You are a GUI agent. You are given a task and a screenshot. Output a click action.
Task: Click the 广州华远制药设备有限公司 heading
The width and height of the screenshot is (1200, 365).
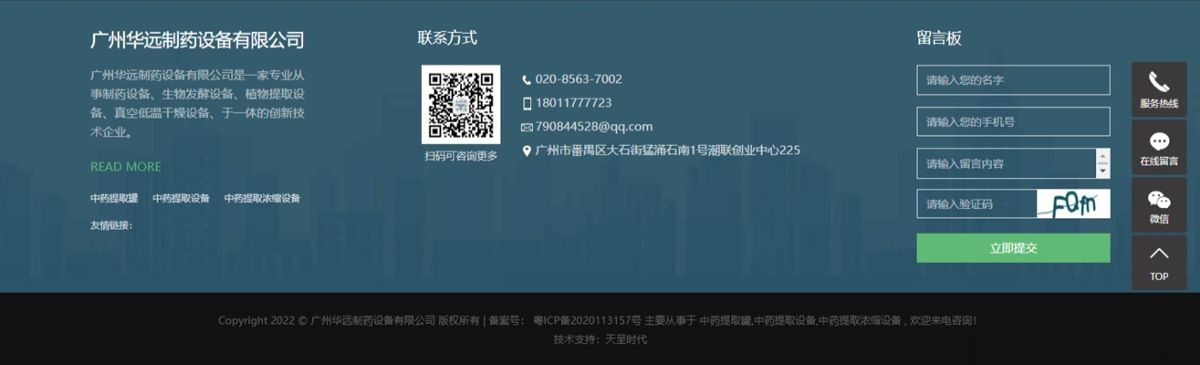click(197, 41)
